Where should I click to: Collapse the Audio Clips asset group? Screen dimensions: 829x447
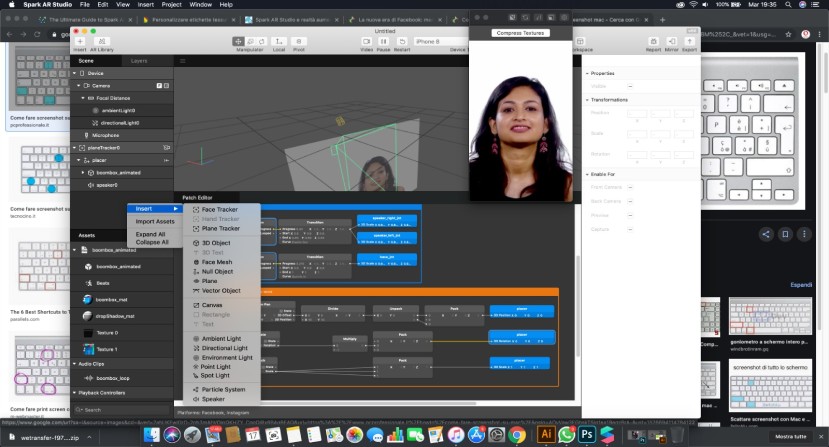(75, 364)
